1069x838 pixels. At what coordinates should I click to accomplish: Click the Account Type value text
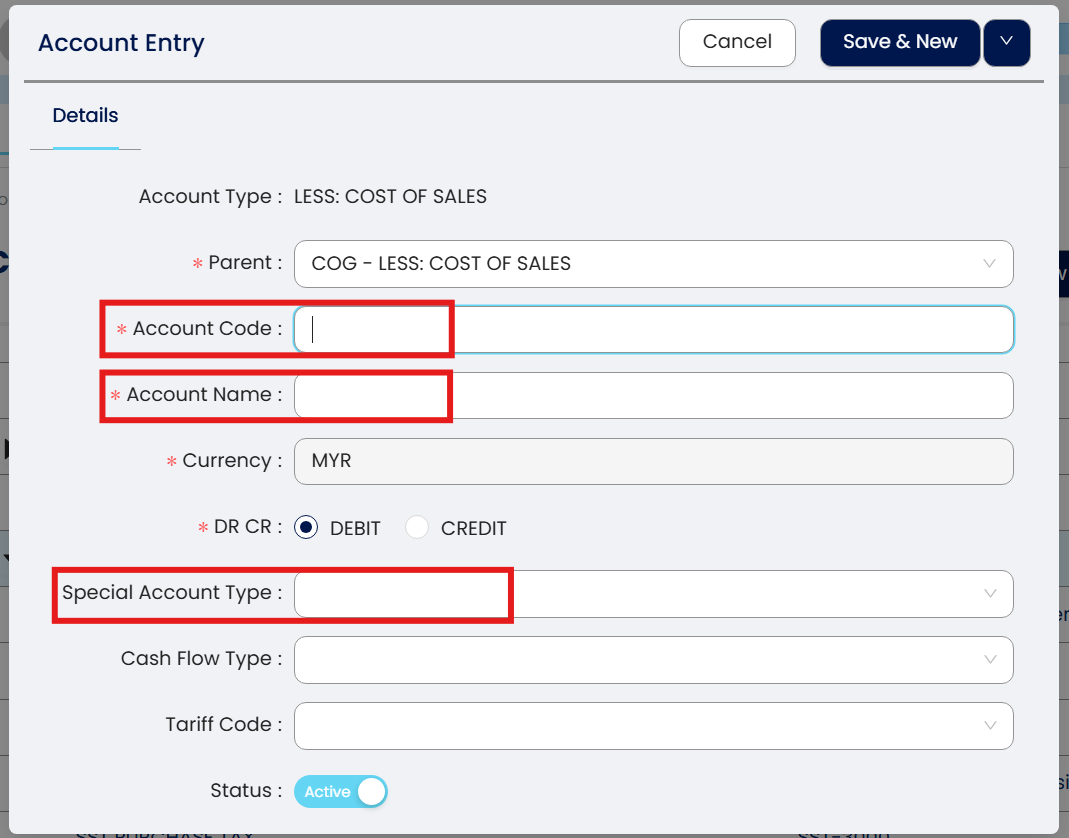click(x=390, y=197)
